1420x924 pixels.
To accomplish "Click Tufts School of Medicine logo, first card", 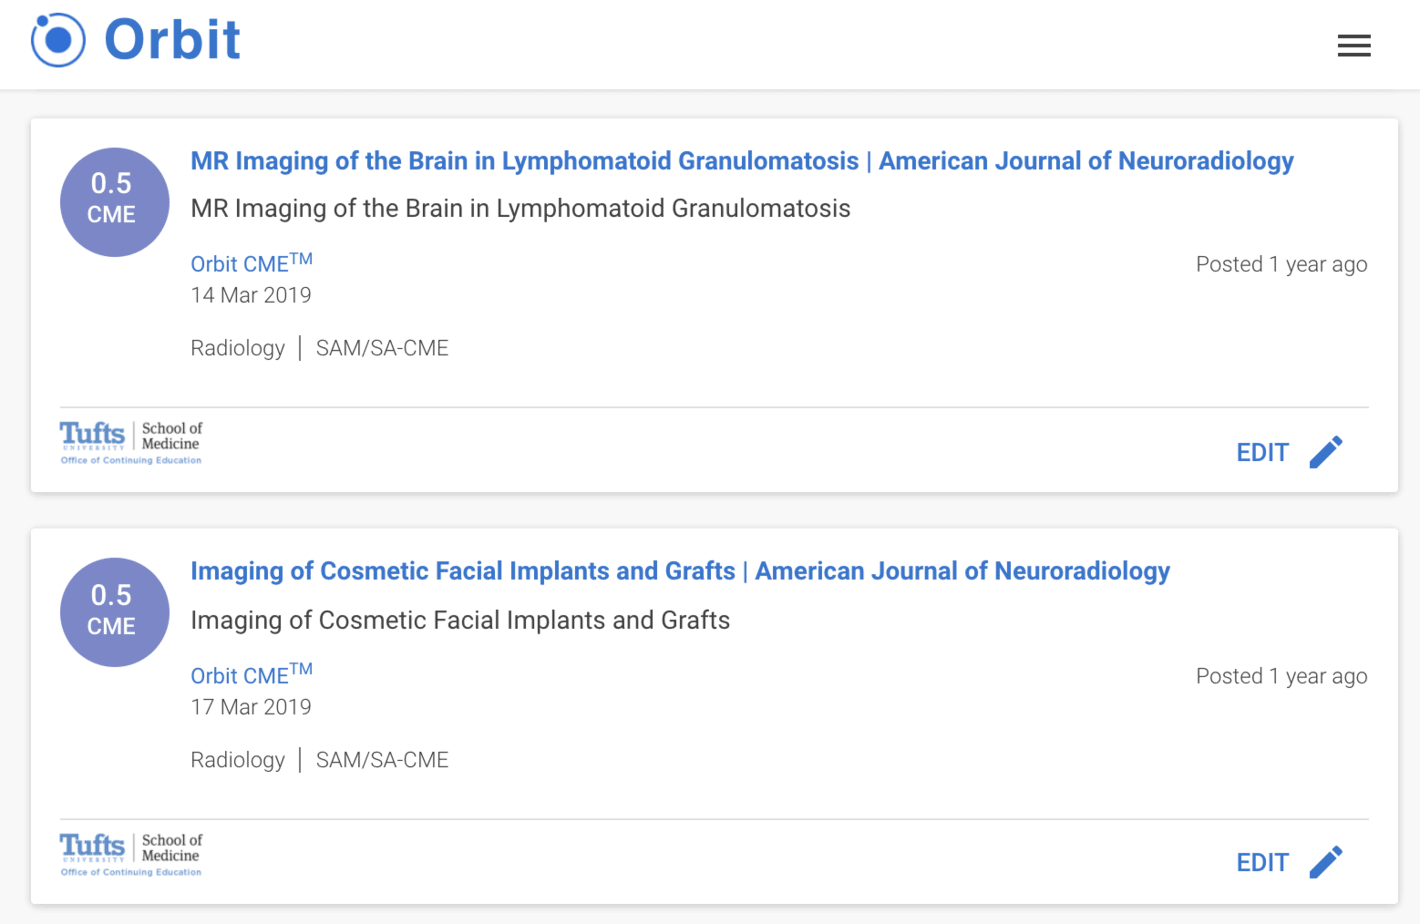I will [131, 442].
